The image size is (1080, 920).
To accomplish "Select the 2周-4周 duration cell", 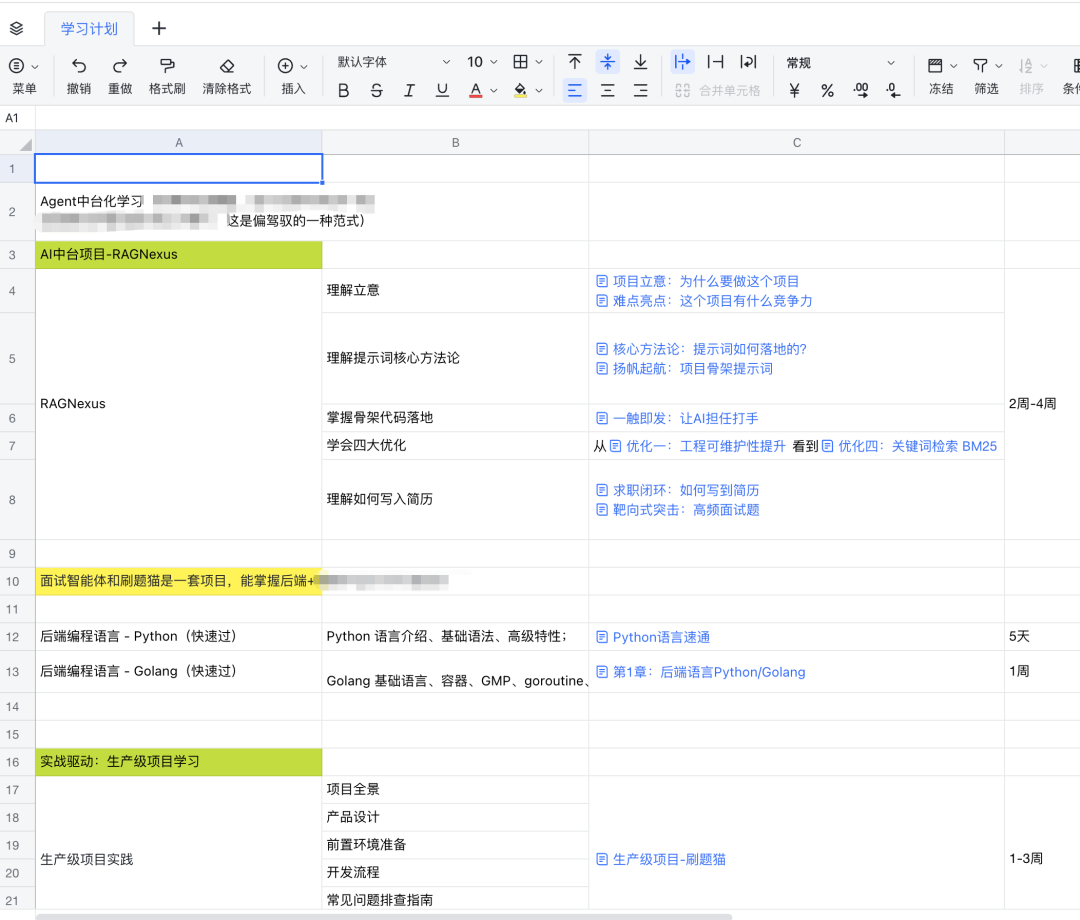I will click(x=1041, y=404).
